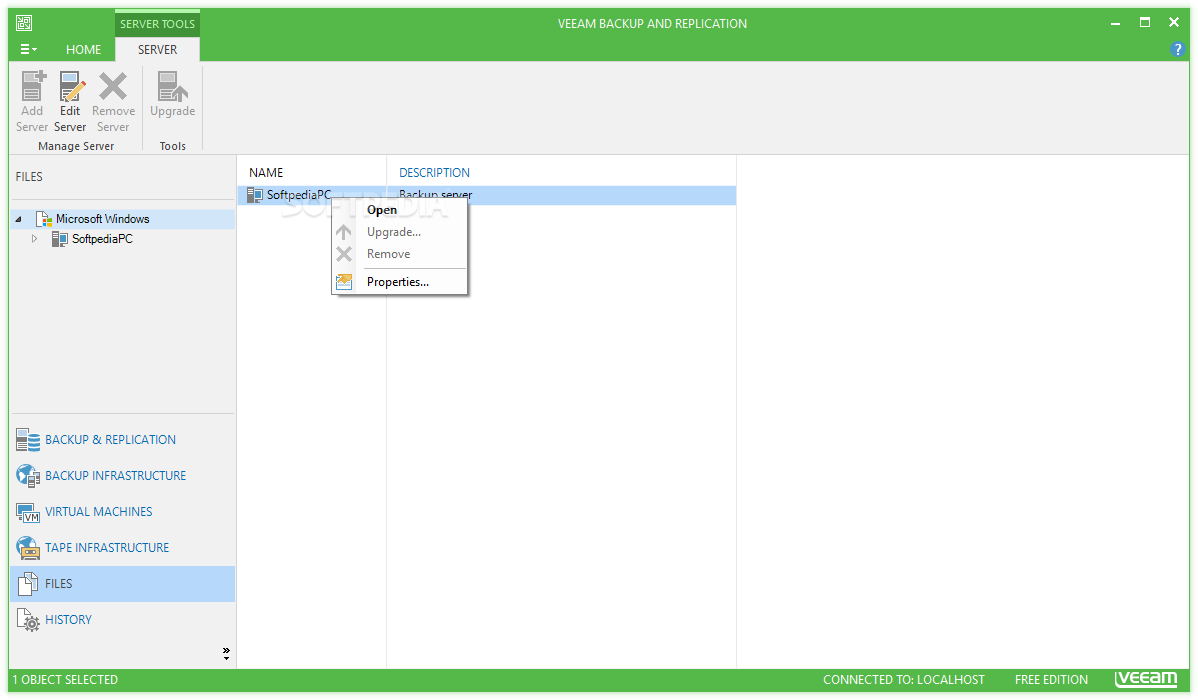Screen dimensions: 1198x700
Task: Go to VIRTUAL MACHINES label
Action: pos(99,512)
